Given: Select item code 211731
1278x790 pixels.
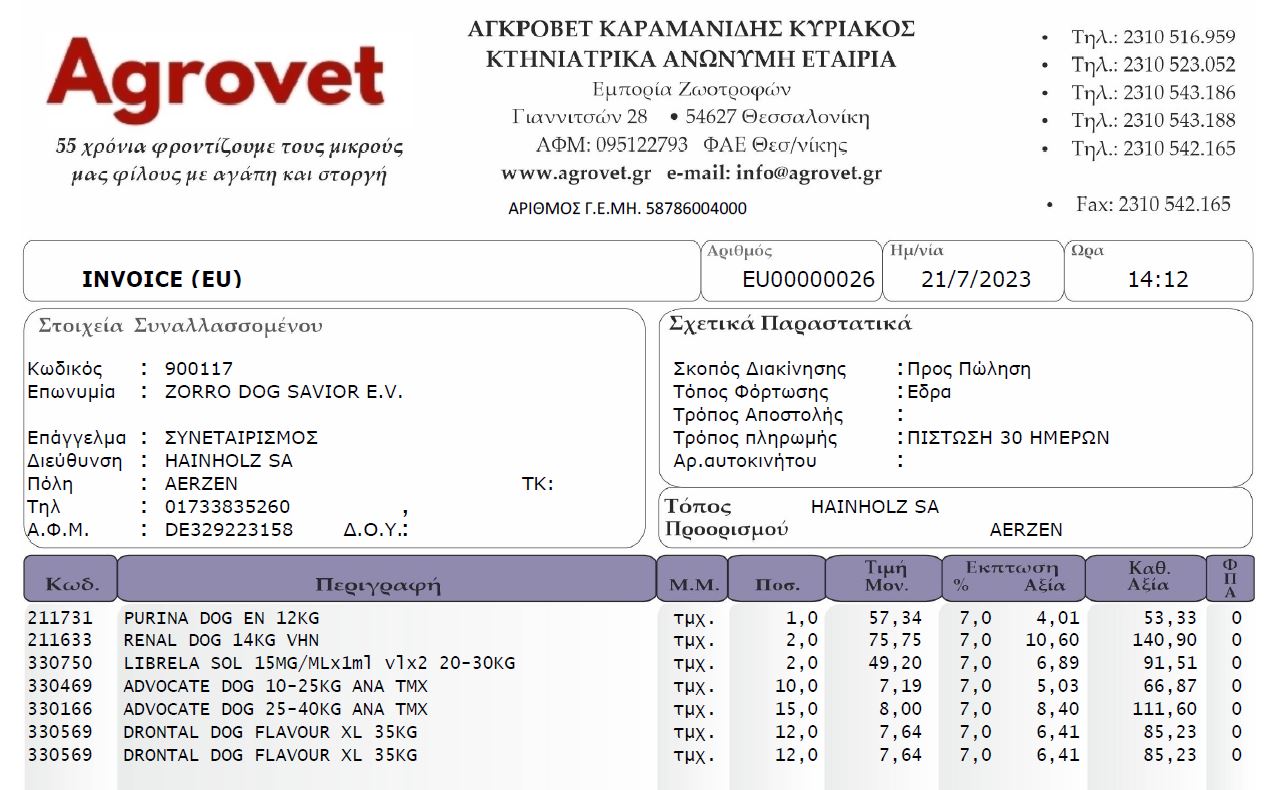Looking at the screenshot, I should coord(60,618).
